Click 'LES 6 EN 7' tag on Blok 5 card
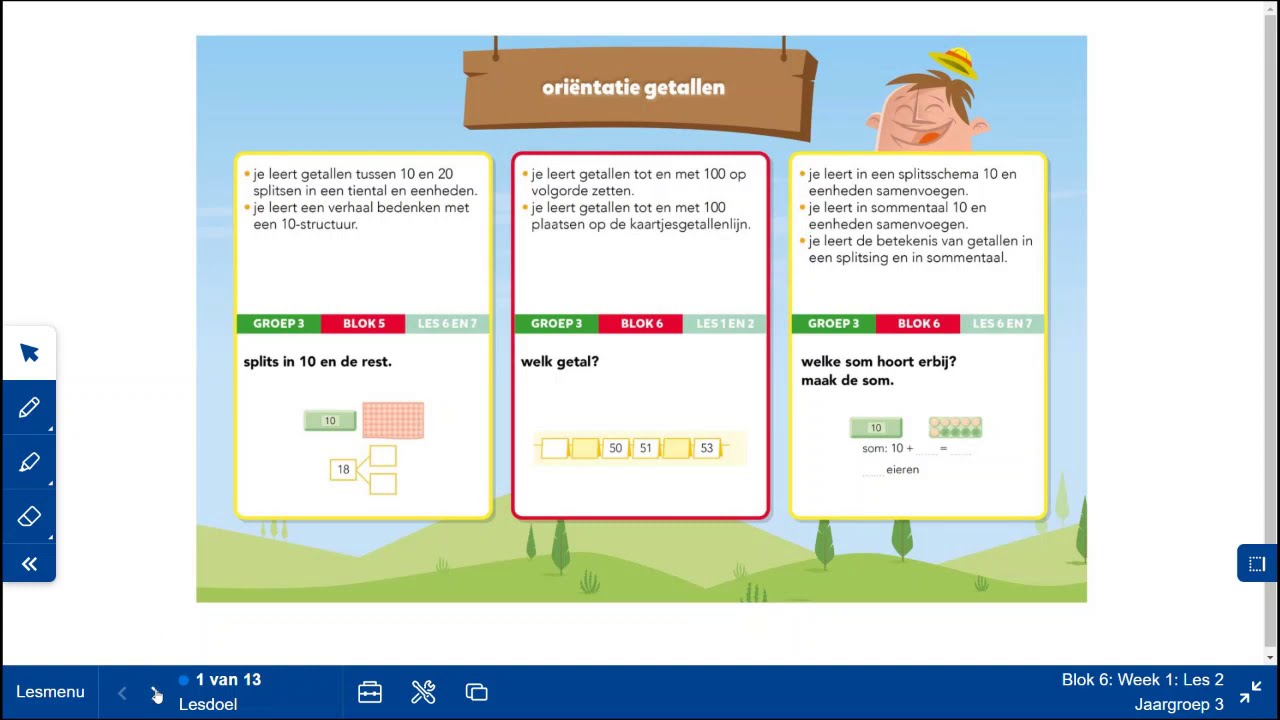Image resolution: width=1280 pixels, height=720 pixels. (447, 324)
